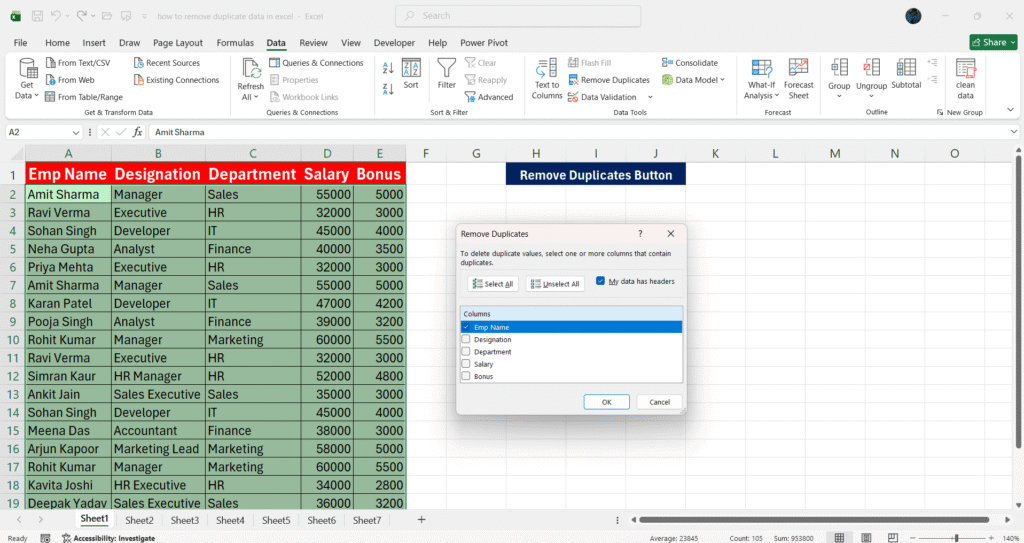Toggle the Filter funnel
The height and width of the screenshot is (543, 1024).
click(x=447, y=73)
